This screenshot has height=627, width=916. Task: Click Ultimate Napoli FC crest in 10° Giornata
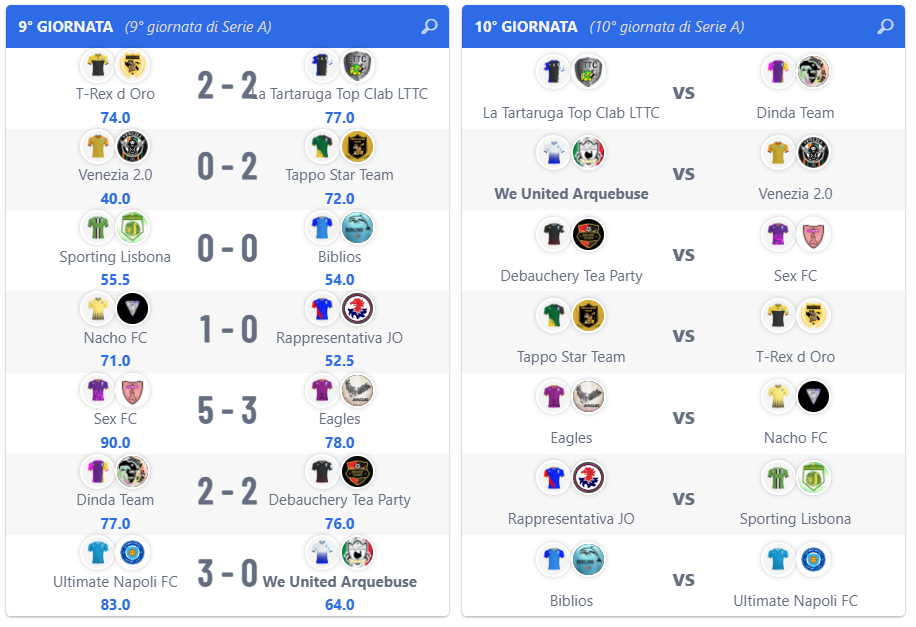813,559
